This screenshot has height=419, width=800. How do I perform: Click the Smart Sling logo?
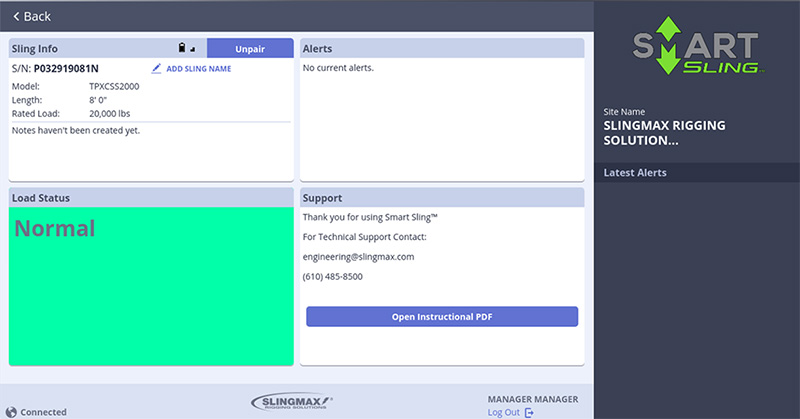coord(696,46)
